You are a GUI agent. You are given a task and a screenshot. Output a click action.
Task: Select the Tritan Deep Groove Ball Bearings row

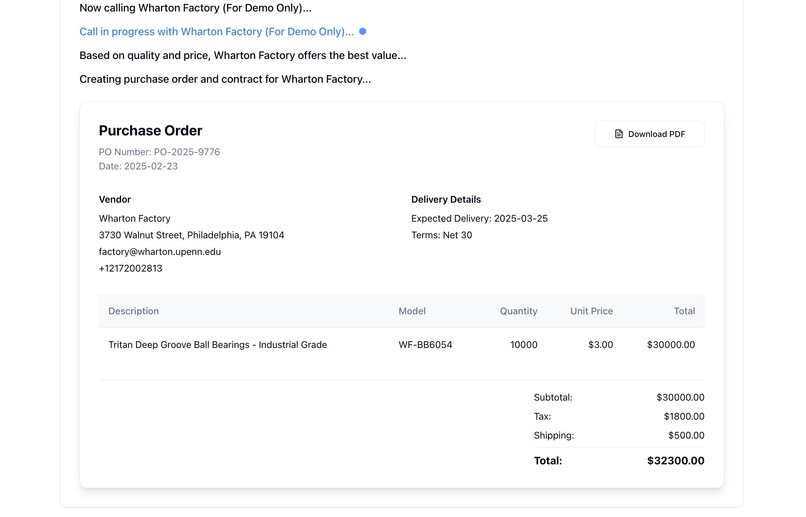217,345
